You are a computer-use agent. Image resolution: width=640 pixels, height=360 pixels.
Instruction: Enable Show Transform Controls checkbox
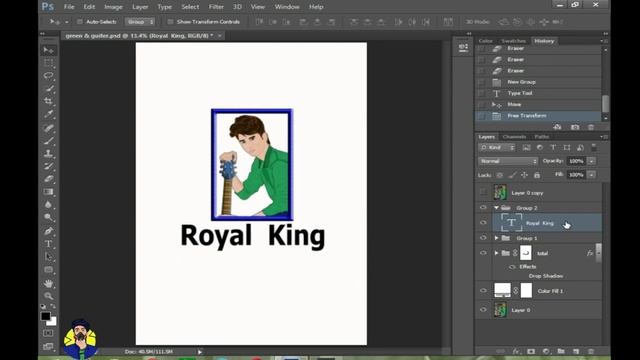pos(170,22)
